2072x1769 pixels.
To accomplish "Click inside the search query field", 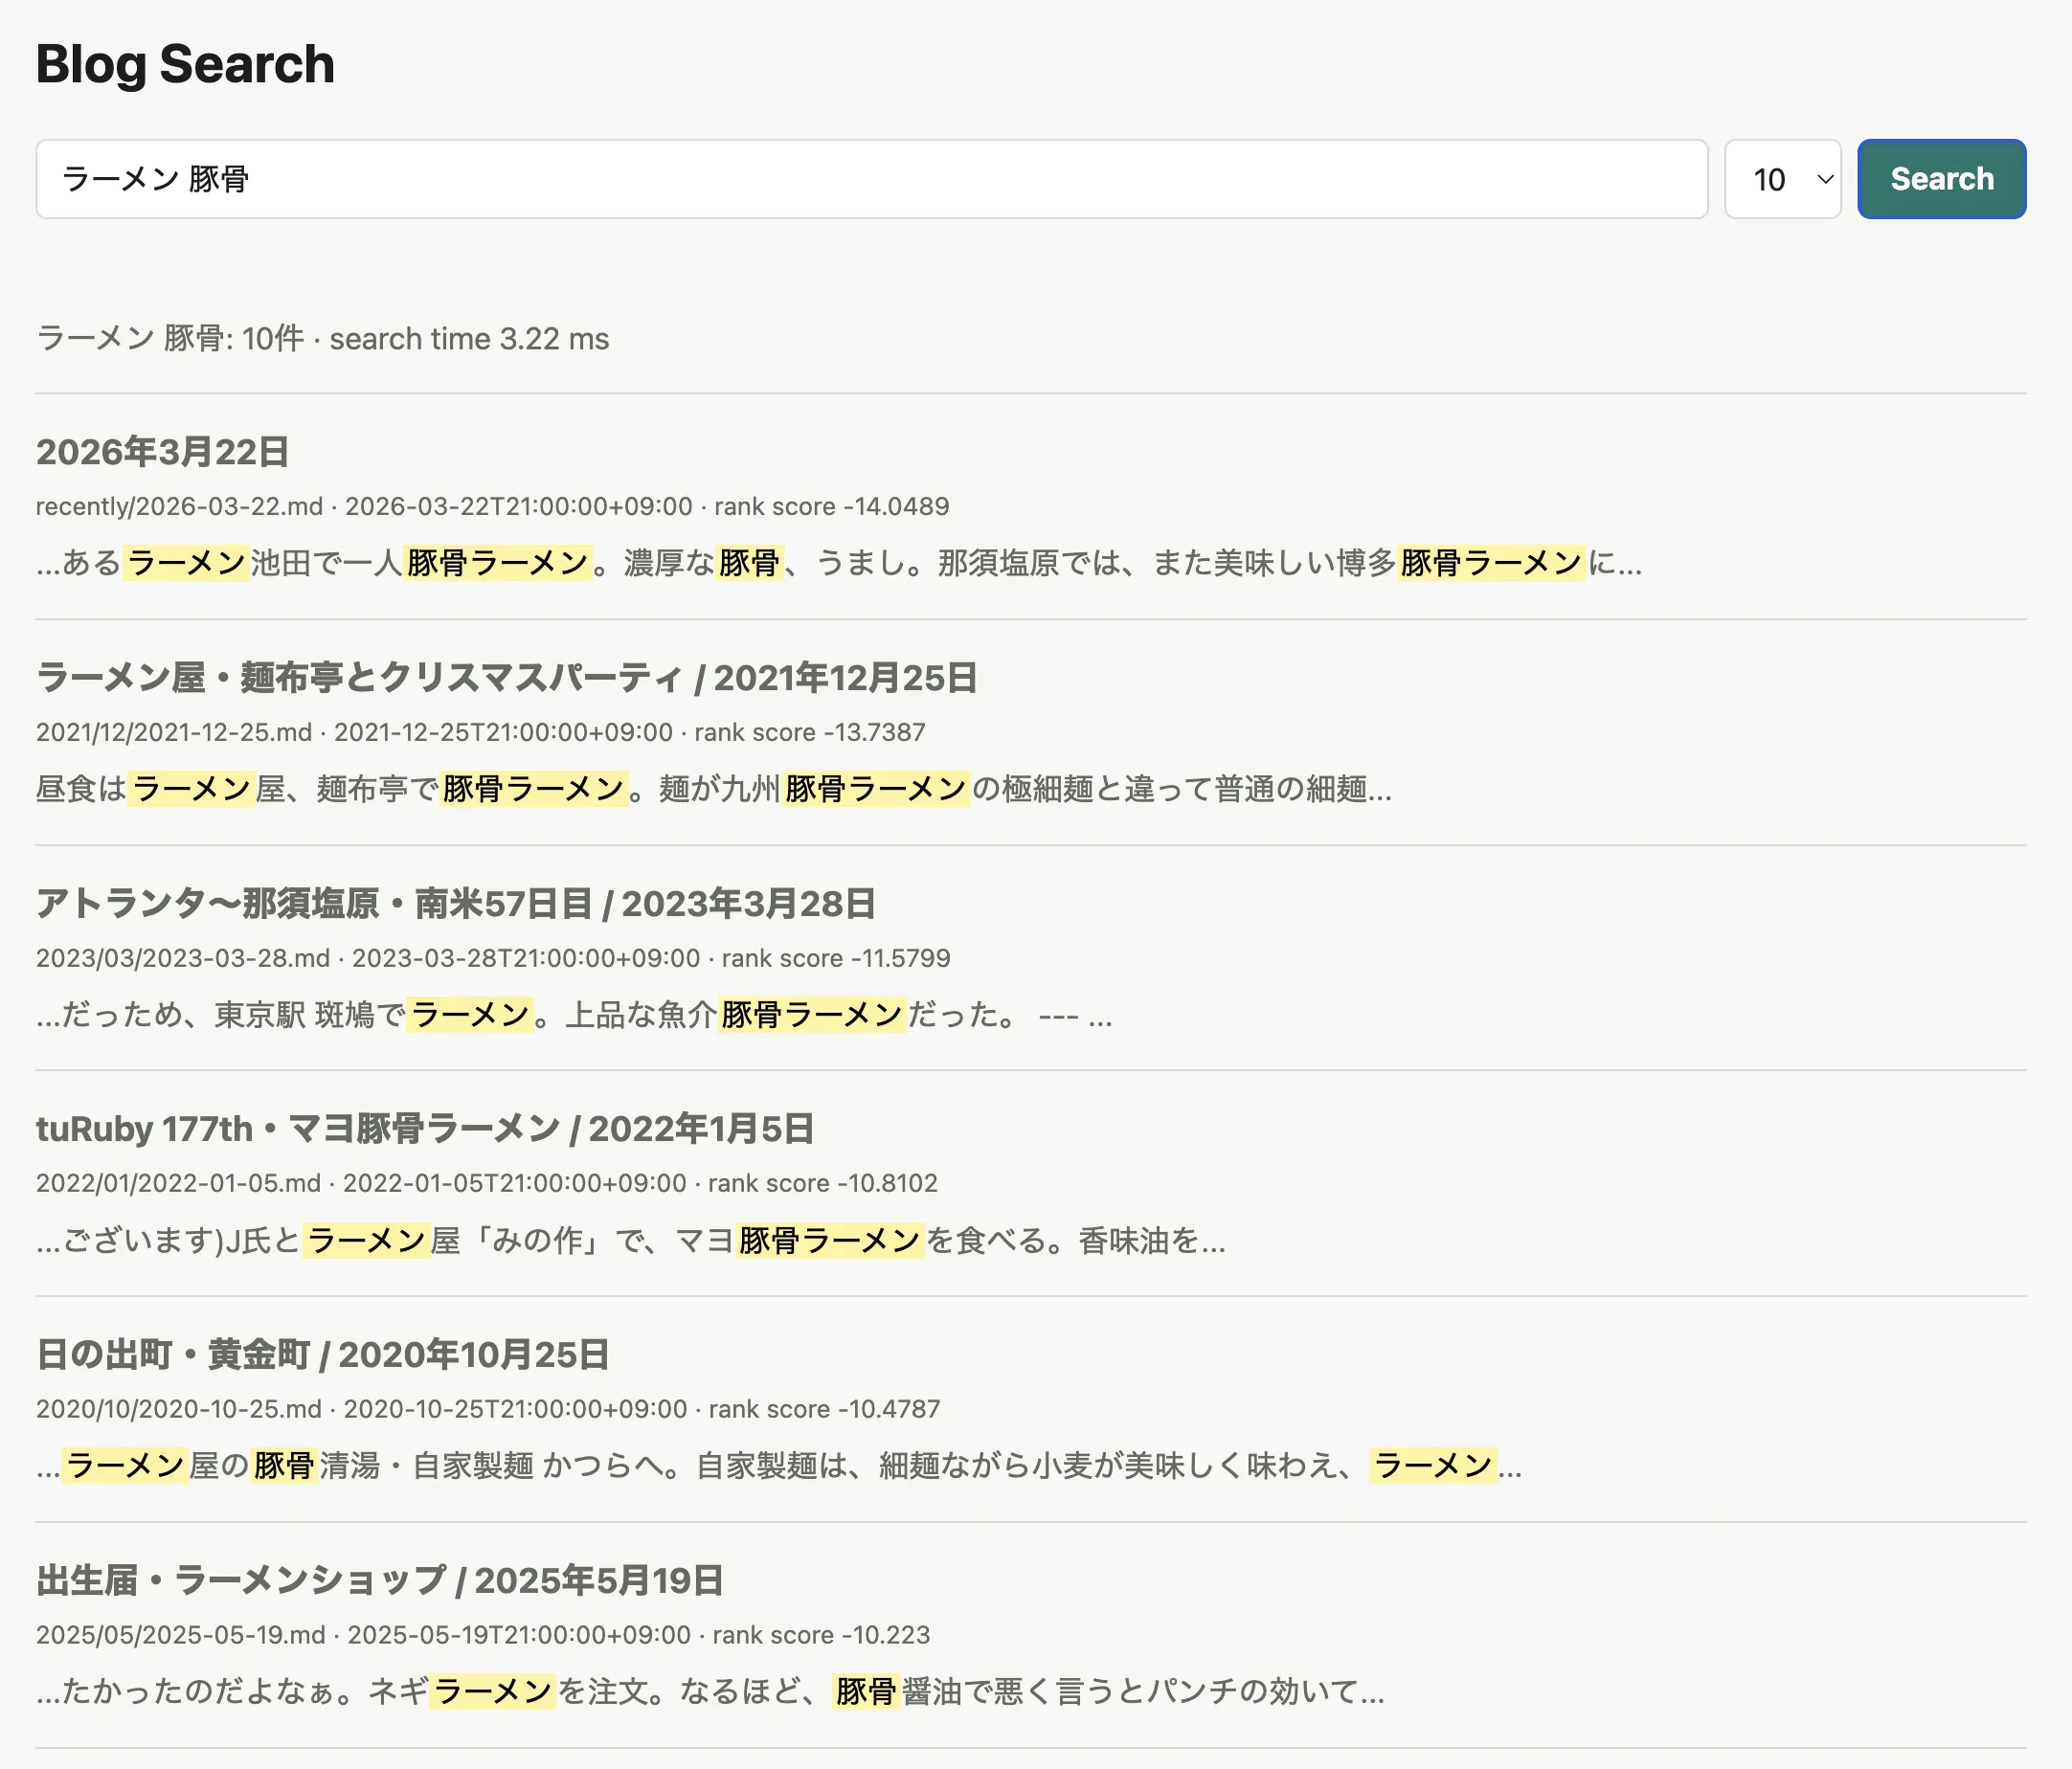I will 870,179.
